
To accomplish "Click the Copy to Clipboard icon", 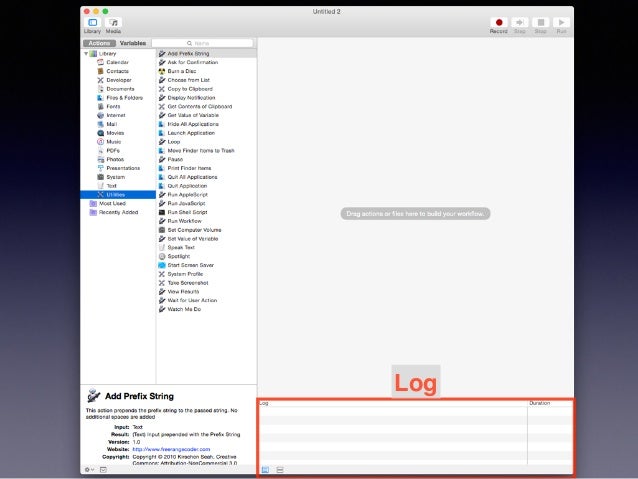I will (x=162, y=89).
